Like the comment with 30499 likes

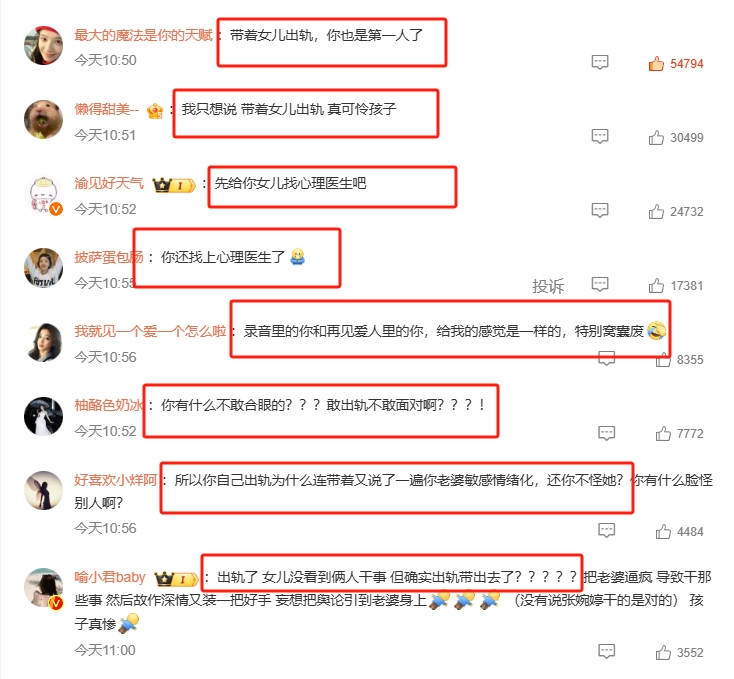tap(656, 138)
